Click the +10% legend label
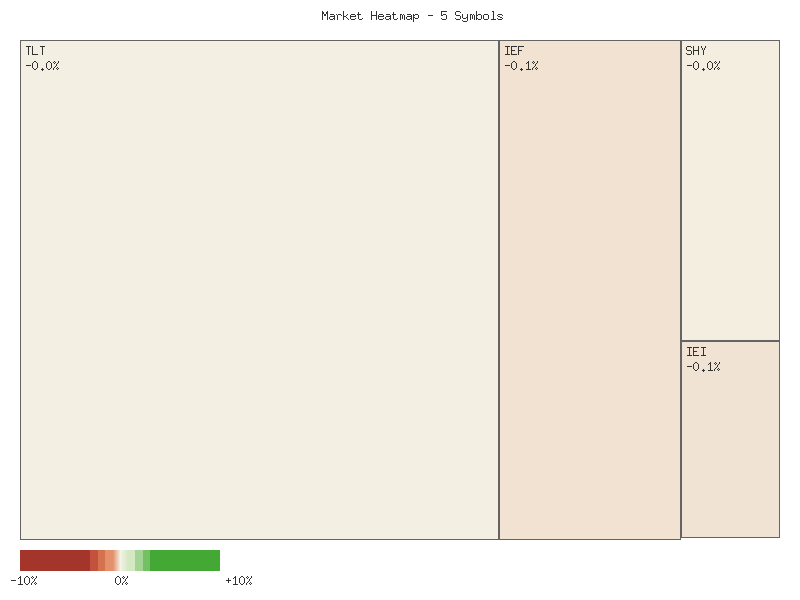 (239, 580)
